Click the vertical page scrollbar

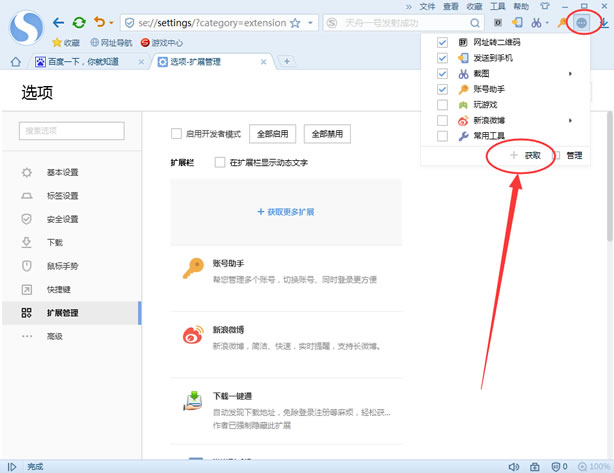tap(610, 176)
